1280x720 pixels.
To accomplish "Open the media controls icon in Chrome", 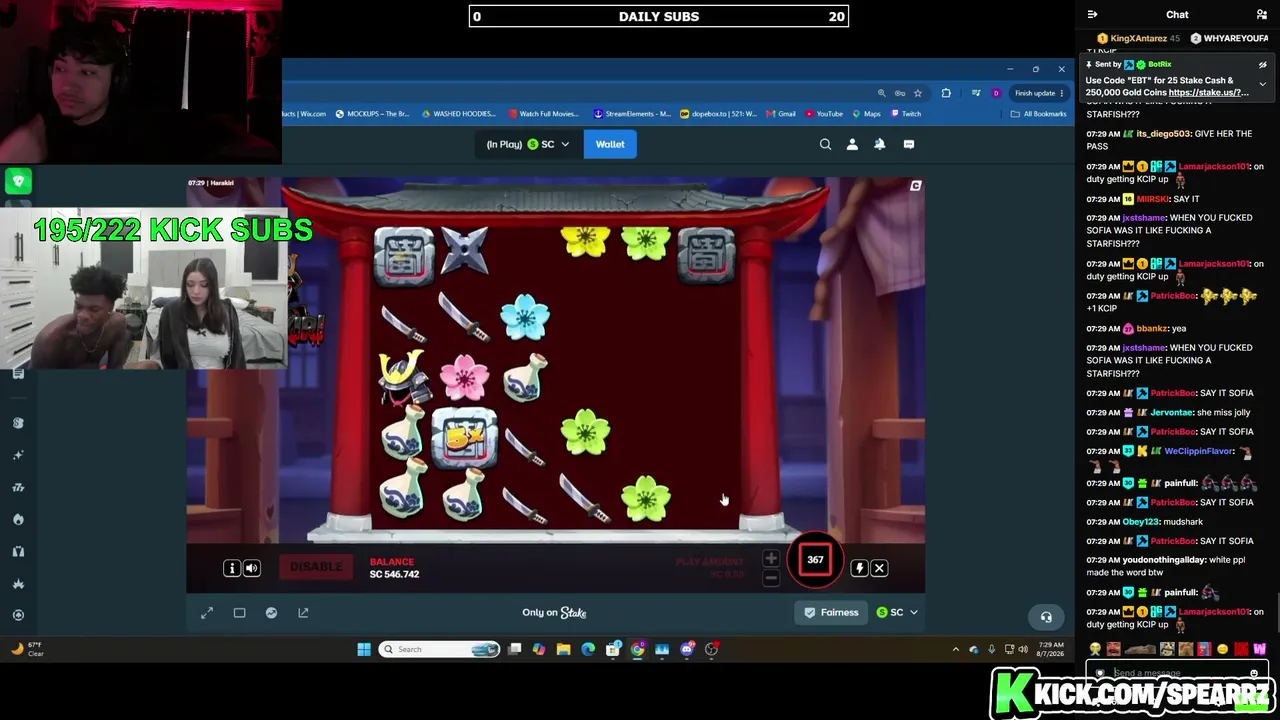I will (976, 93).
